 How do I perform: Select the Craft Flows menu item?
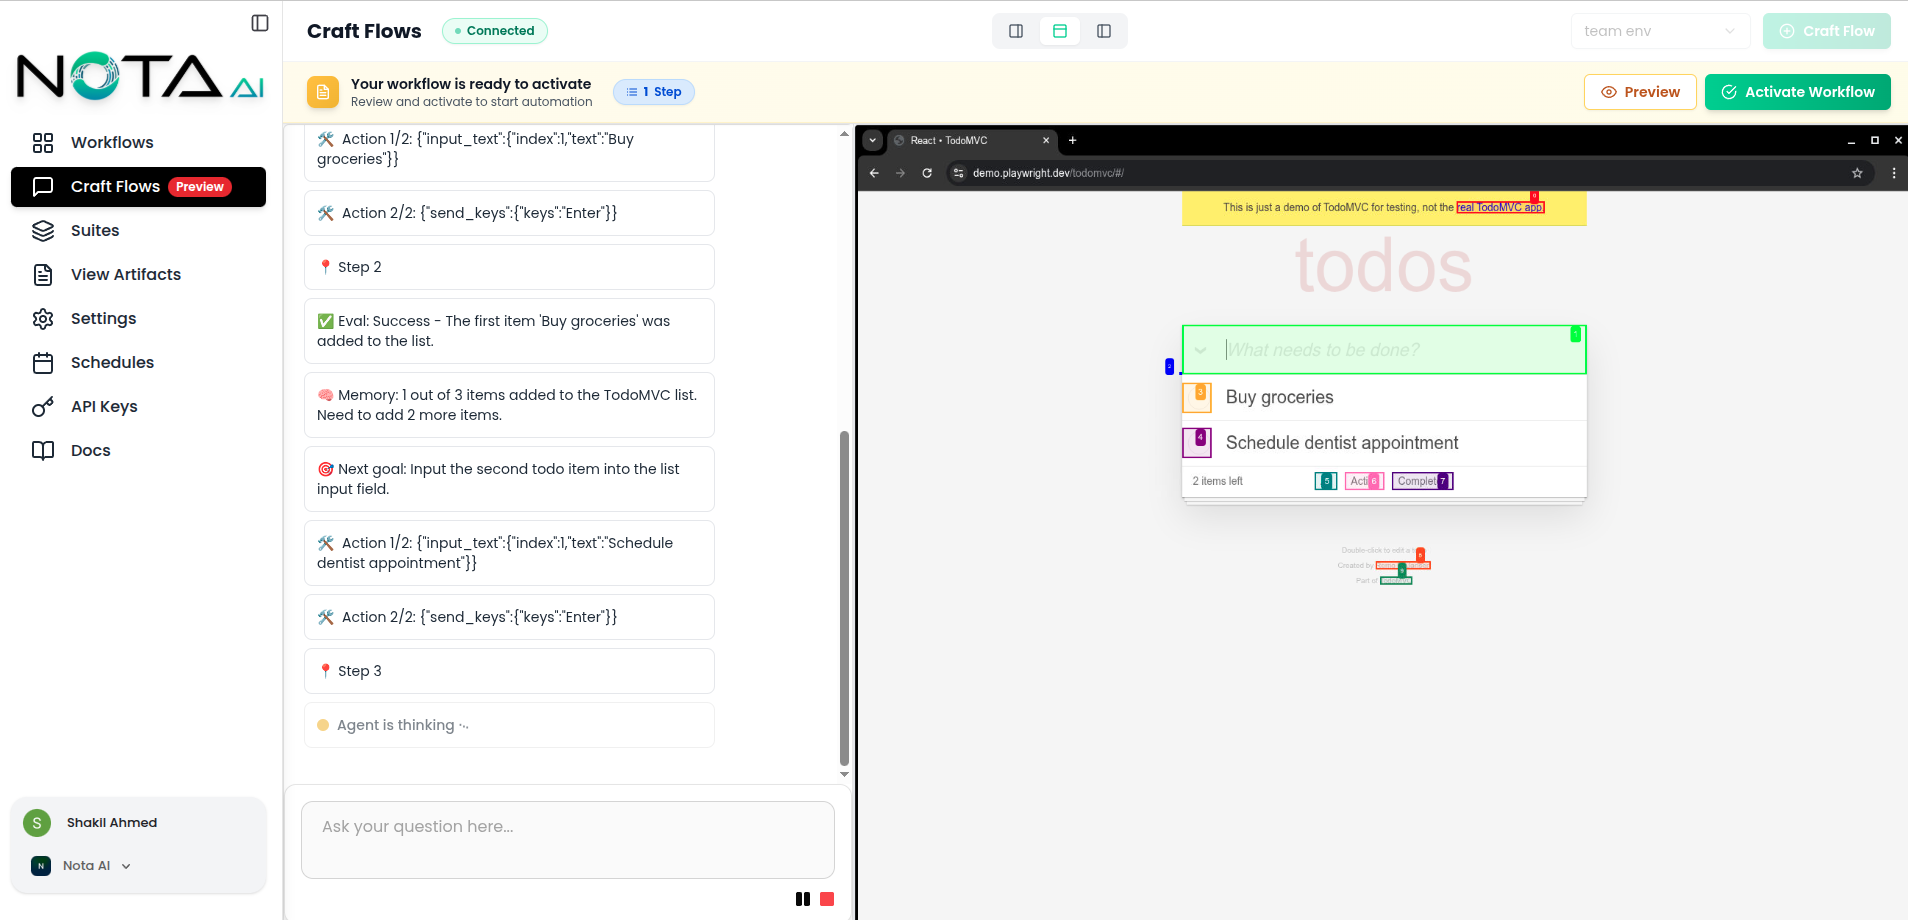(x=115, y=186)
